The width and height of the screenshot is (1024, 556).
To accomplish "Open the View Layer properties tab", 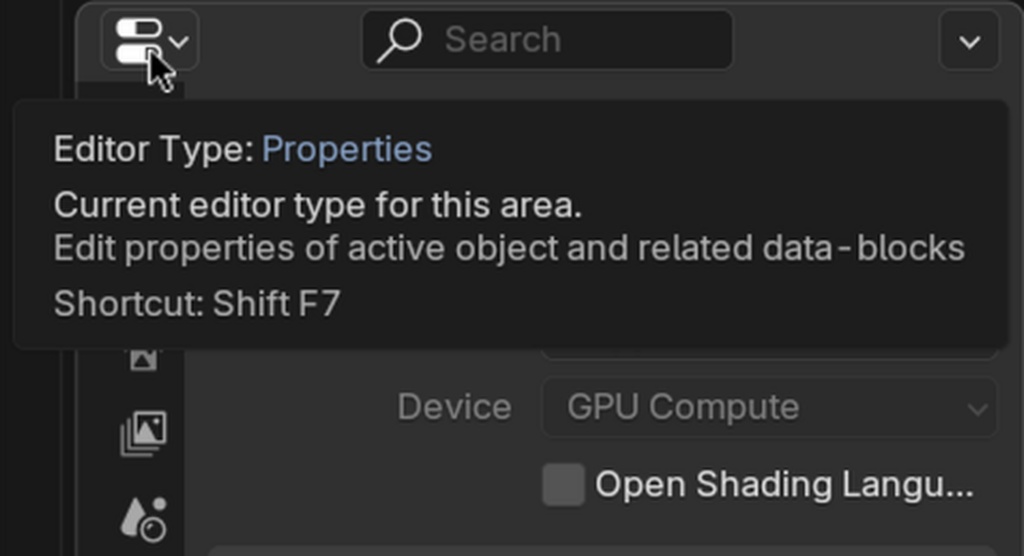I will [144, 434].
